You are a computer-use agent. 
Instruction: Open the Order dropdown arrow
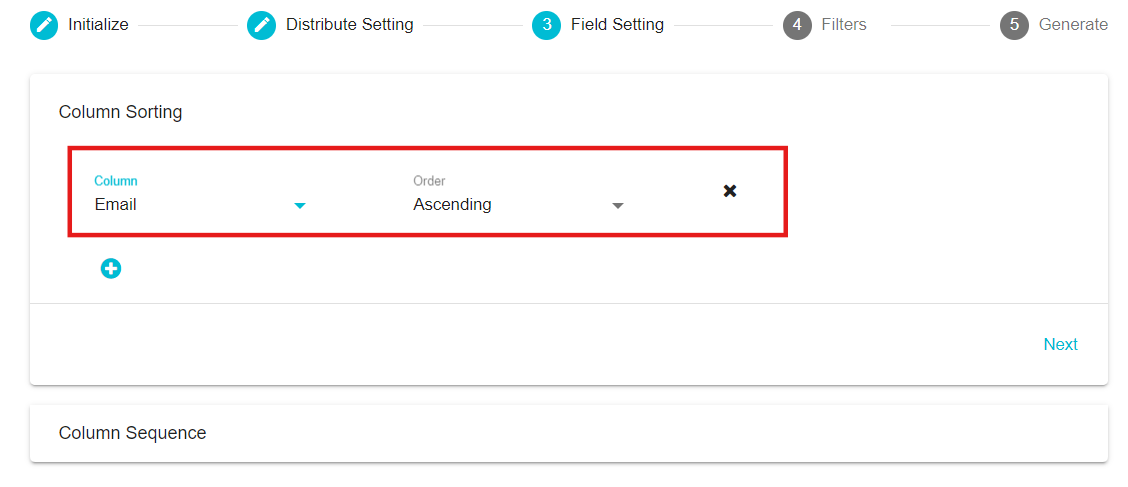pos(617,206)
